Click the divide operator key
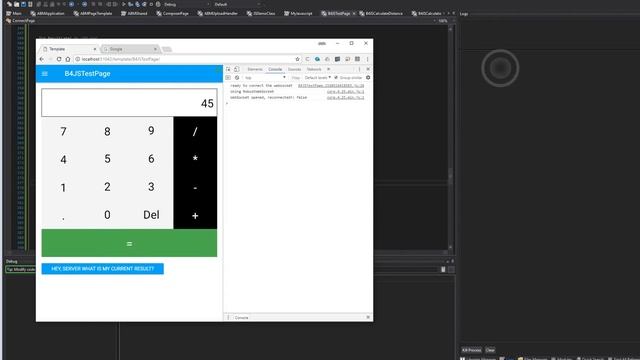Viewport: 640px width, 360px height. pyautogui.click(x=195, y=131)
